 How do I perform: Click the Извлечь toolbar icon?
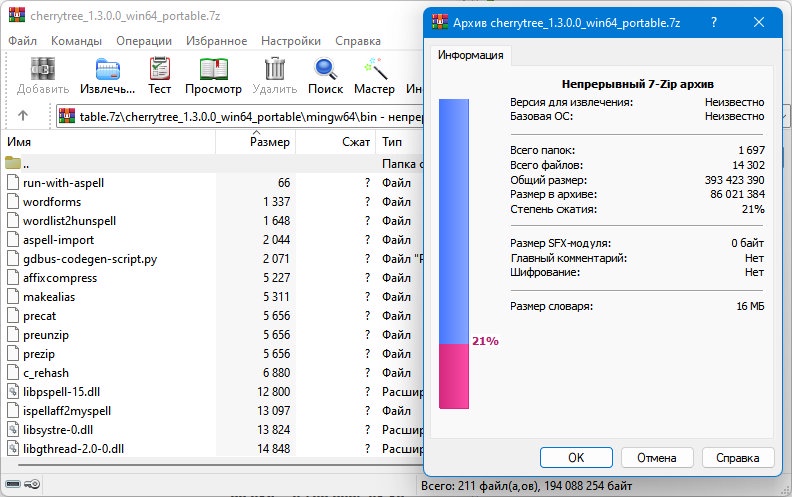108,69
